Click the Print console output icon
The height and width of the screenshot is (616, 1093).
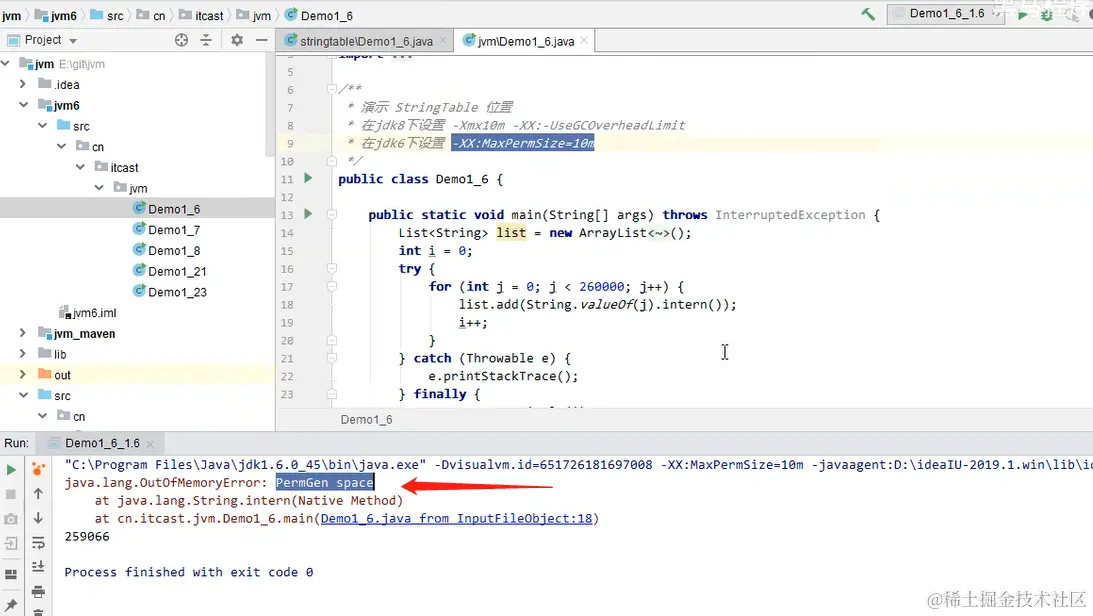[x=38, y=592]
